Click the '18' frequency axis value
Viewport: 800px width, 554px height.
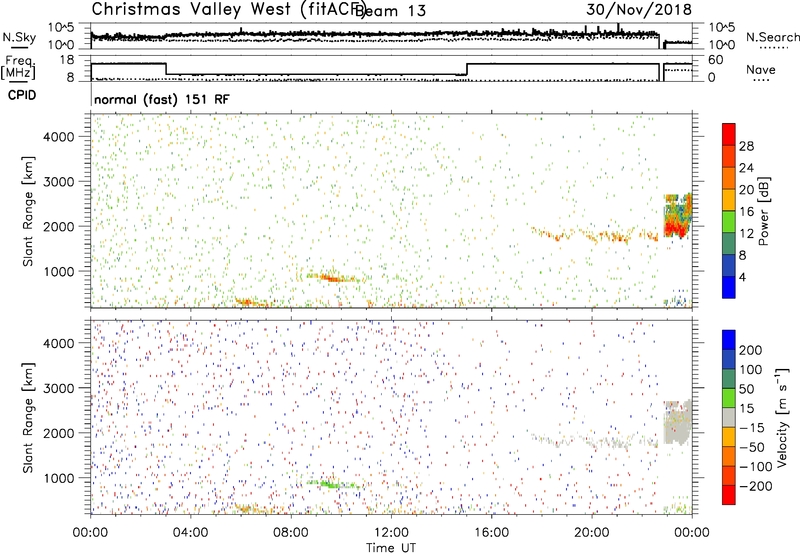[66, 60]
